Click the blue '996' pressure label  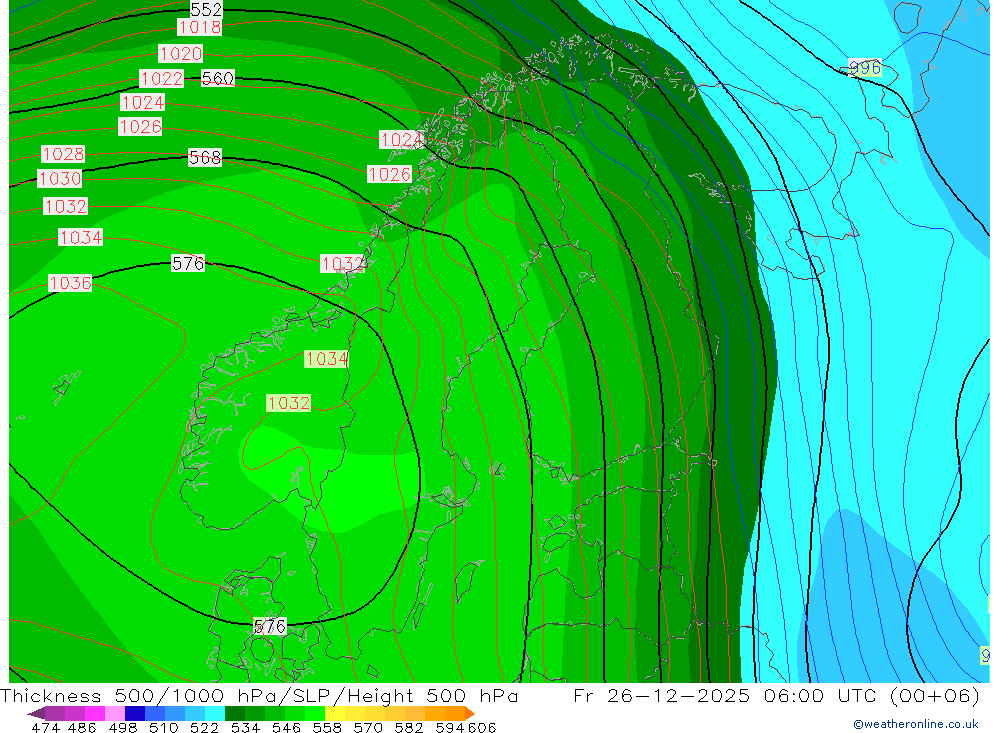point(865,68)
